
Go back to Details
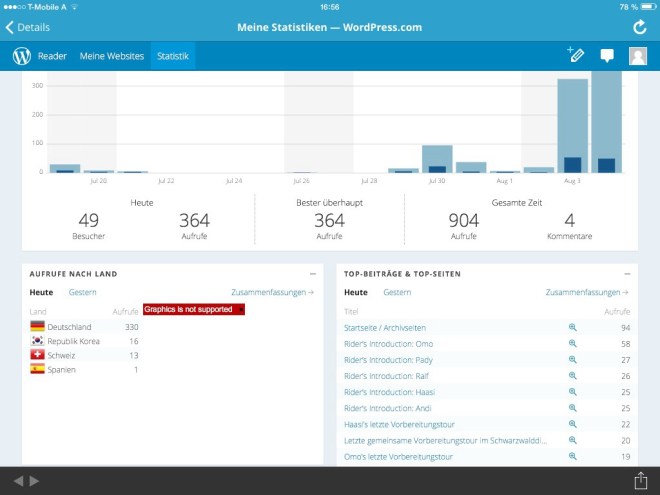coord(28,27)
